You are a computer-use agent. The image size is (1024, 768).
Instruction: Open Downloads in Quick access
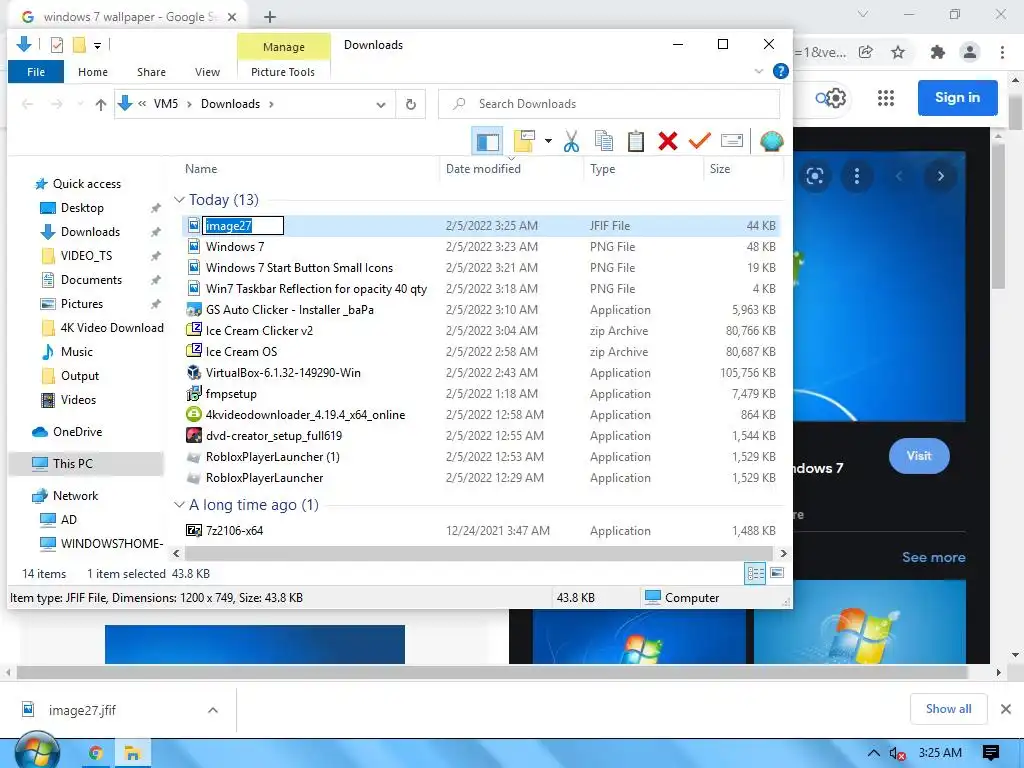pyautogui.click(x=90, y=232)
